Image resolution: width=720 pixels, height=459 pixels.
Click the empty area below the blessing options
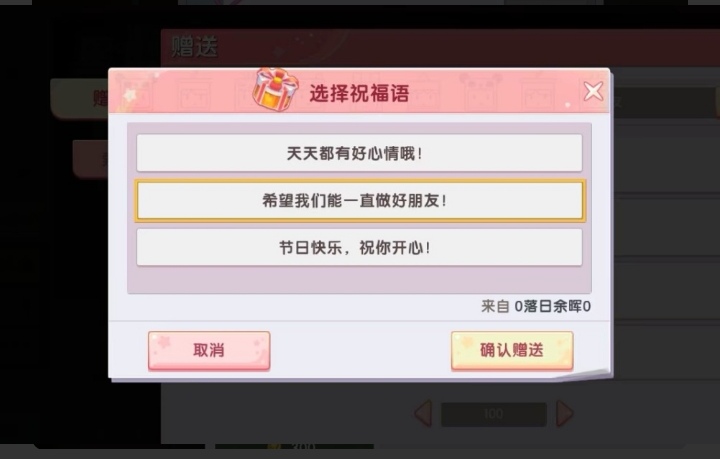359,280
